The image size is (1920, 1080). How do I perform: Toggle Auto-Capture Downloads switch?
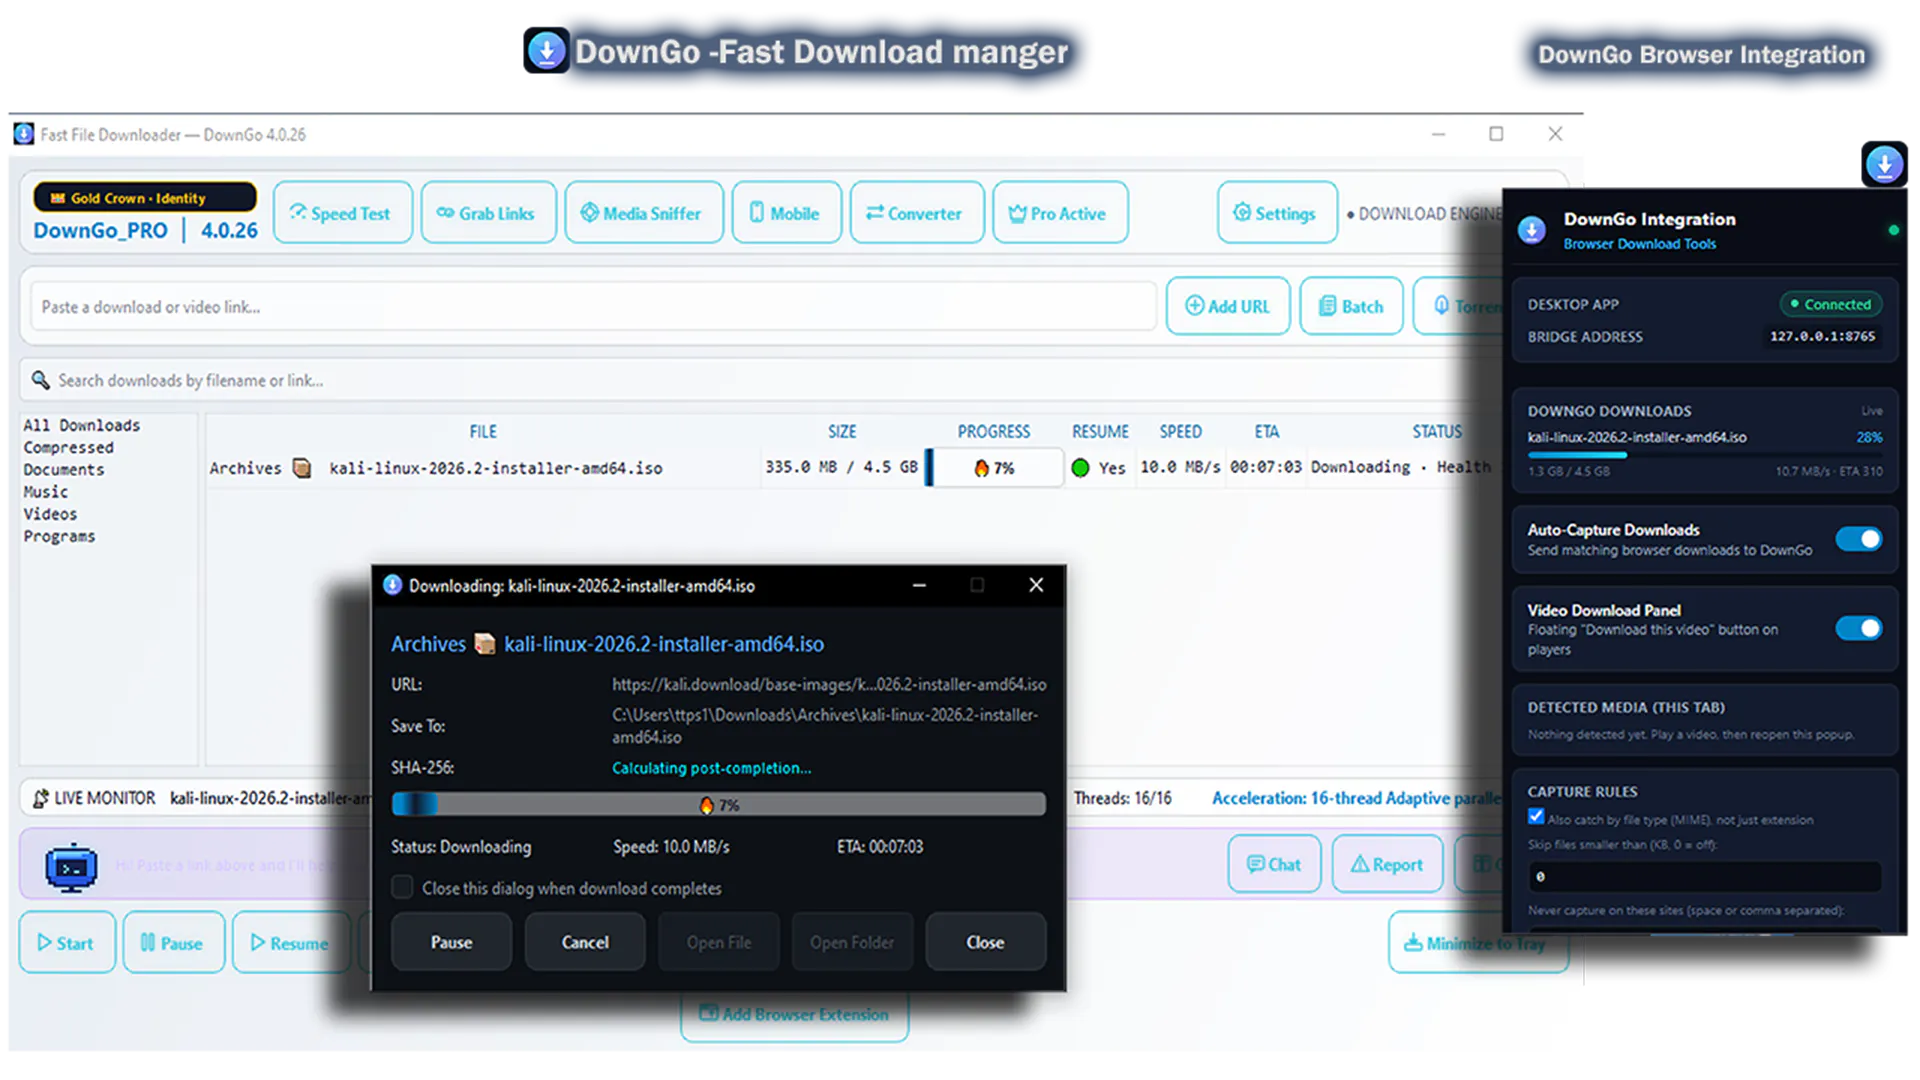[x=1859, y=539]
